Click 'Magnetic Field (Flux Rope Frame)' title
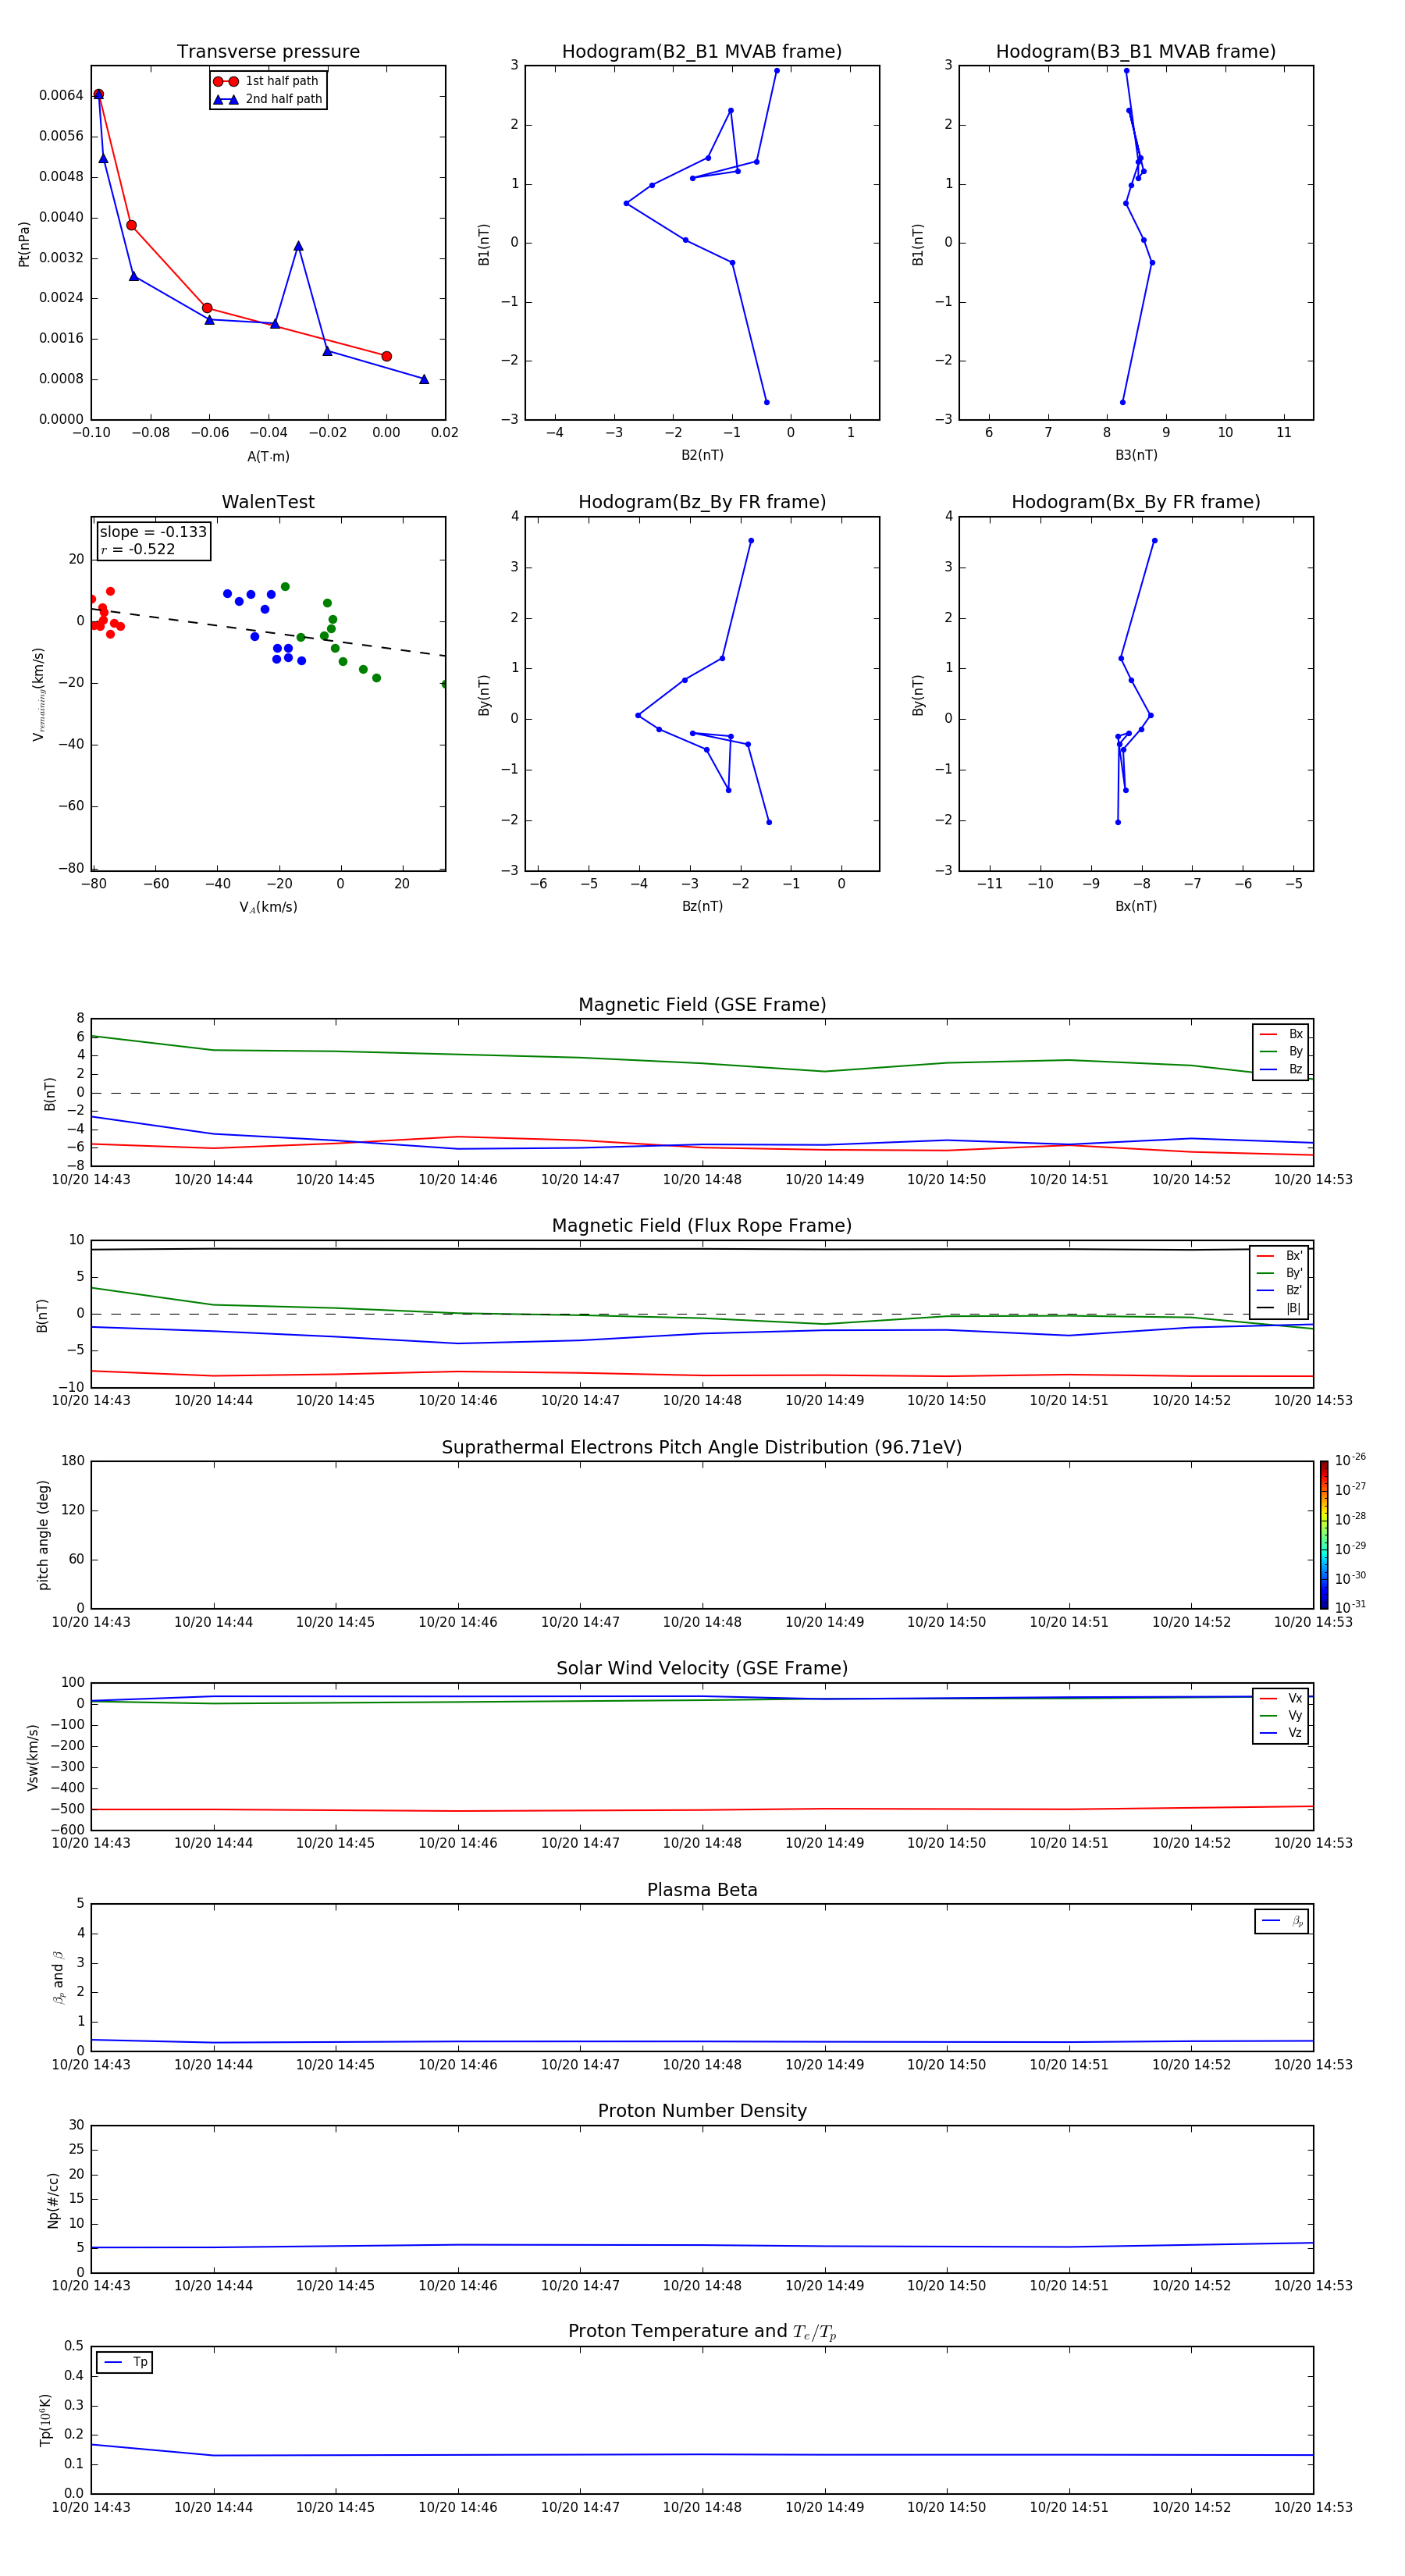Screen dimensions: 1405x2576 point(702,1226)
